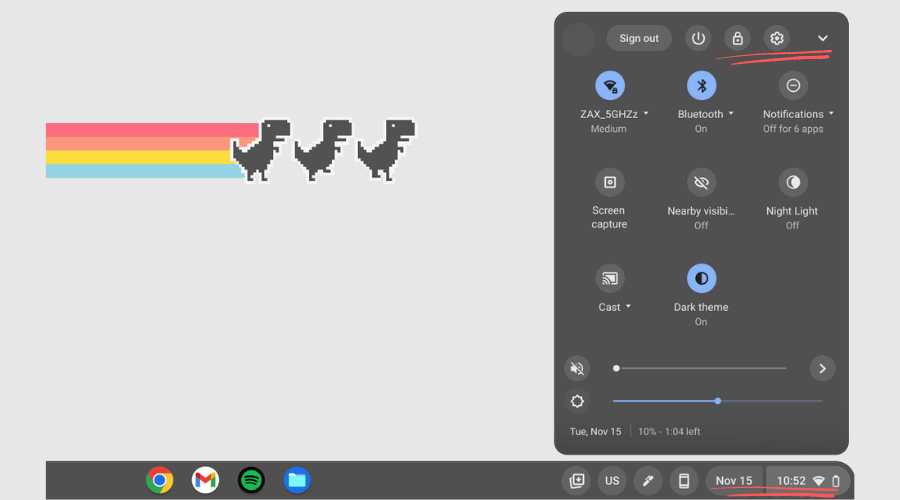900x500 pixels.
Task: Open Settings via the gear icon
Action: 777,38
